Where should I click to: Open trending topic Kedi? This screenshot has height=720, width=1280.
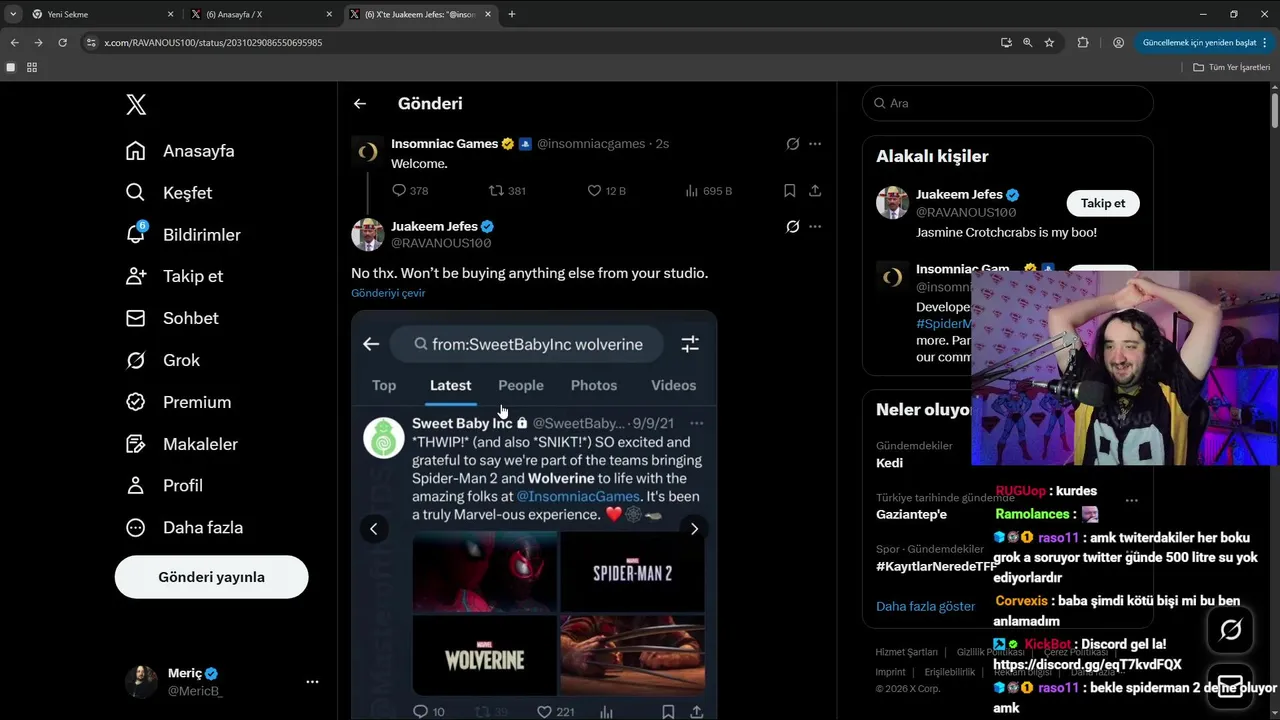[x=889, y=463]
